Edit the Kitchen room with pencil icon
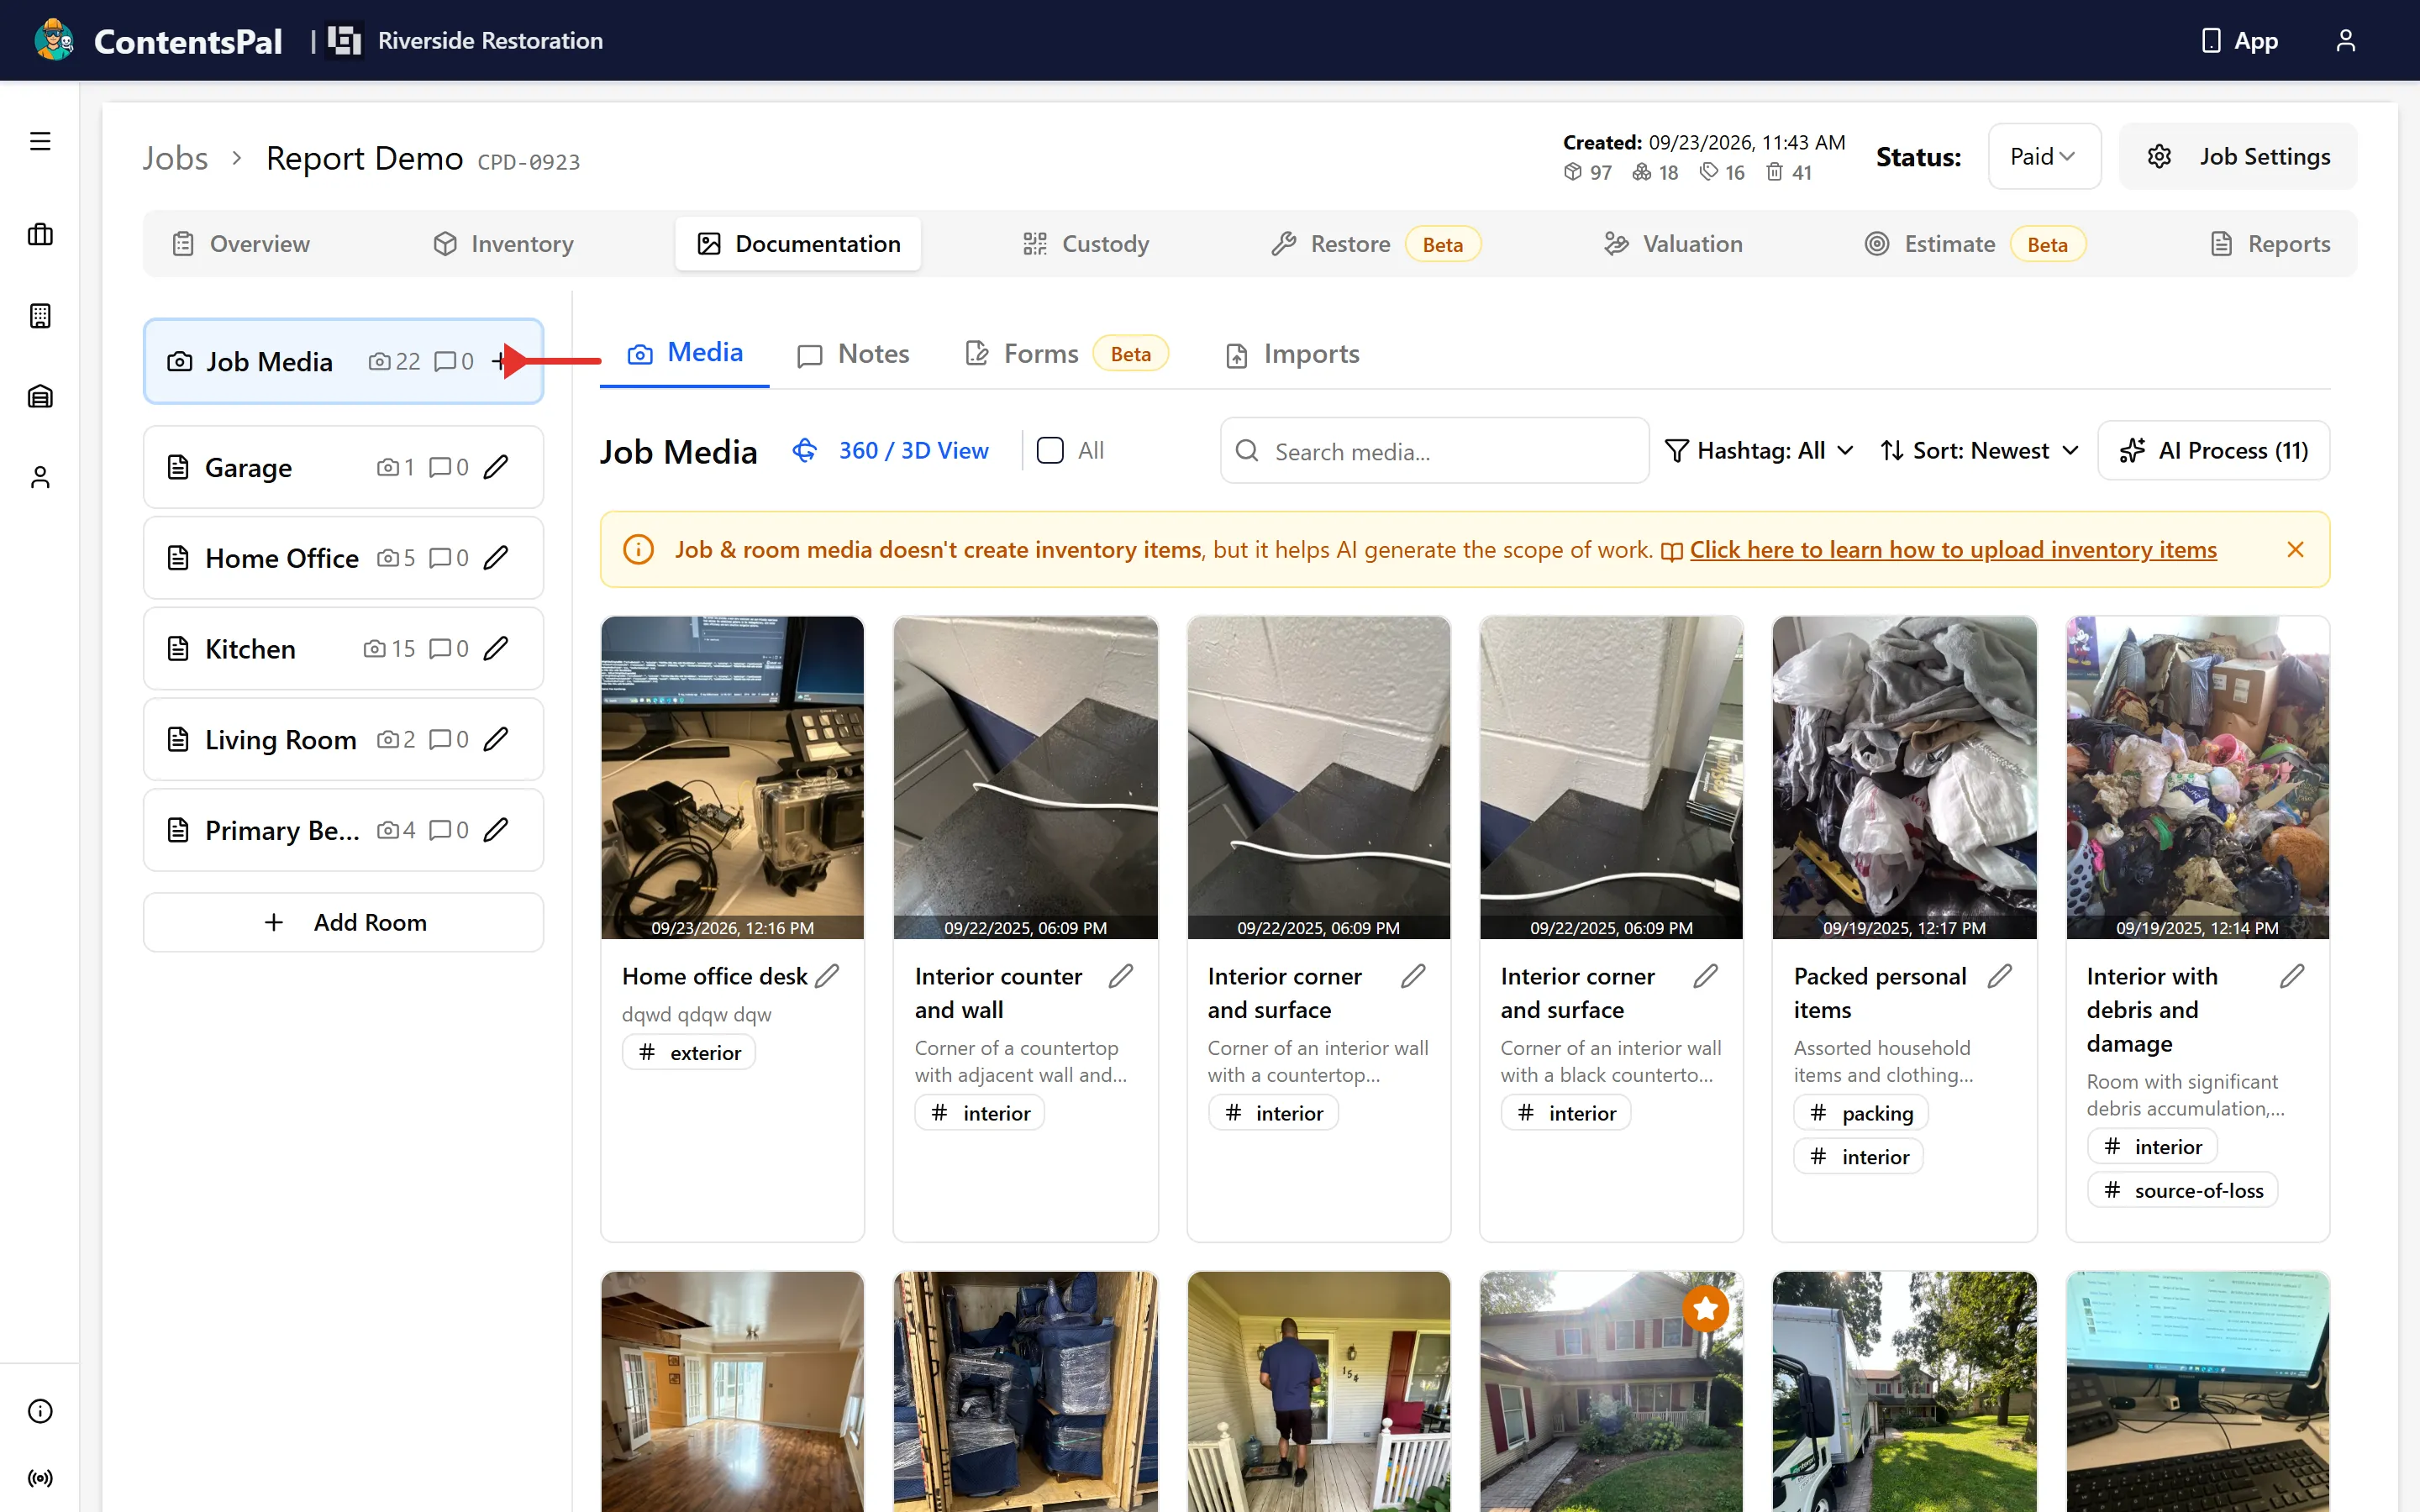 tap(496, 648)
